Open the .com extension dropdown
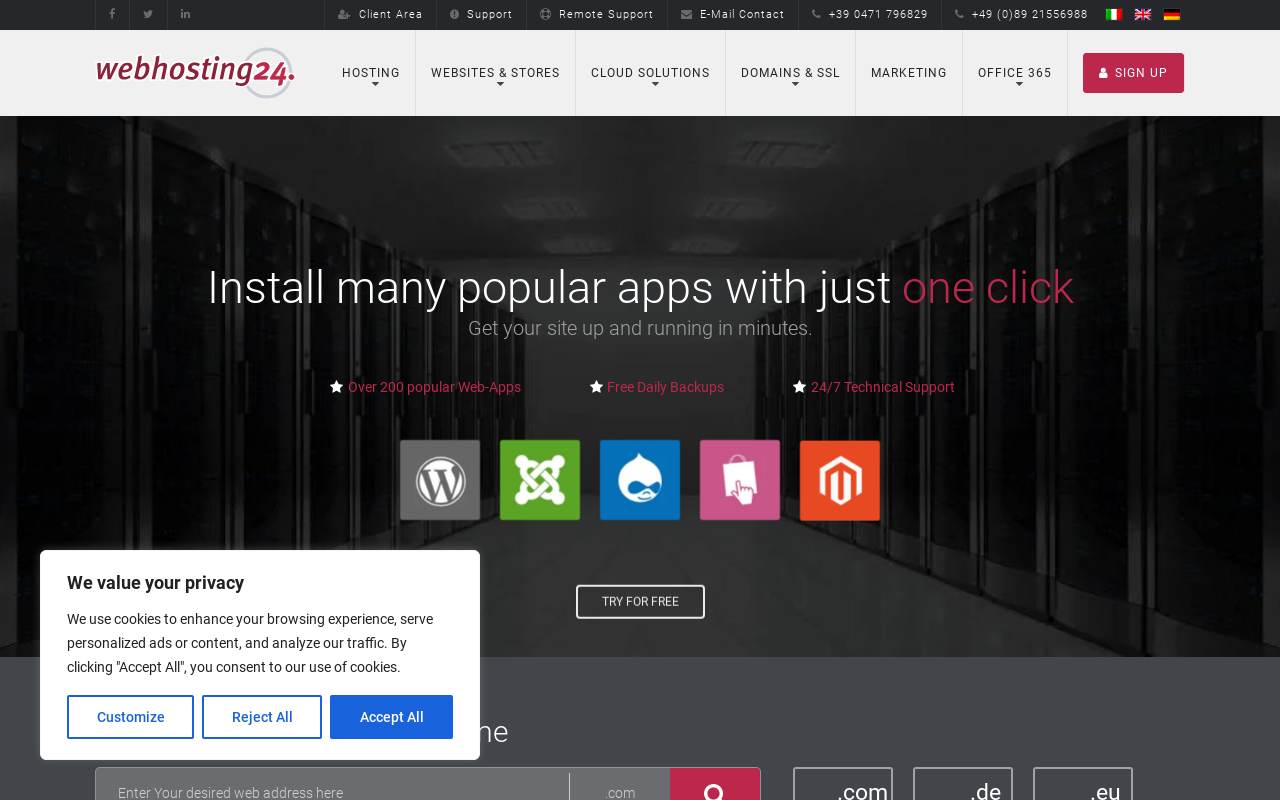 point(620,786)
